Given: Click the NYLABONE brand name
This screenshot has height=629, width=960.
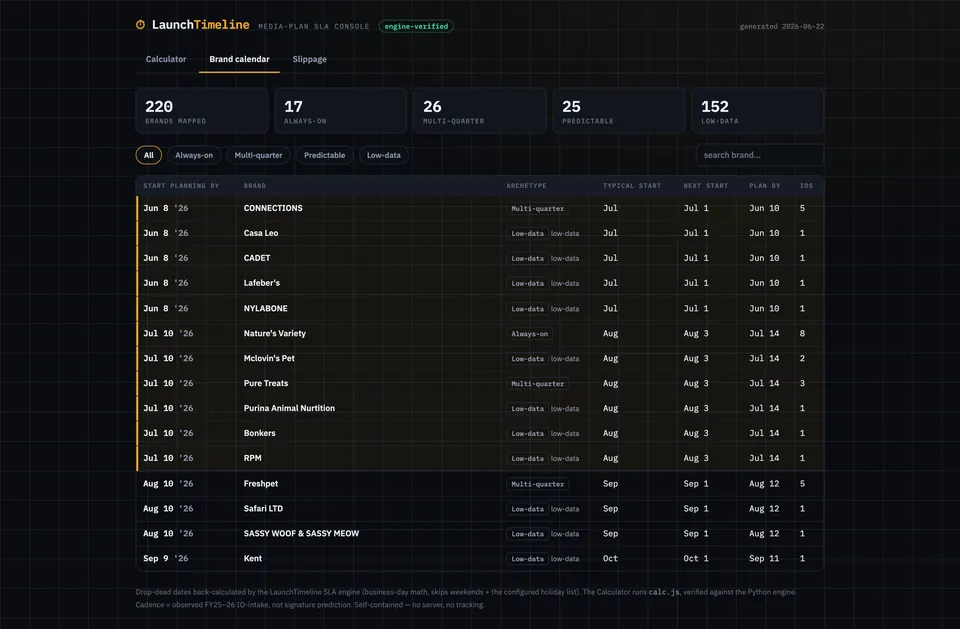Looking at the screenshot, I should point(266,309).
